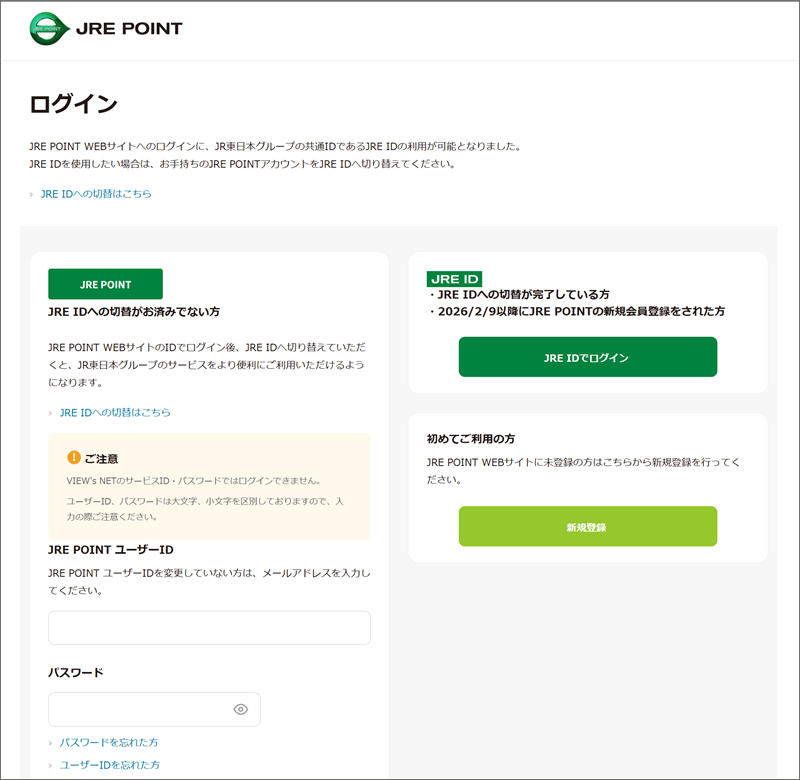
Task: Click the chevron before ユーザーIDを忘れた方
Action: 51,766
